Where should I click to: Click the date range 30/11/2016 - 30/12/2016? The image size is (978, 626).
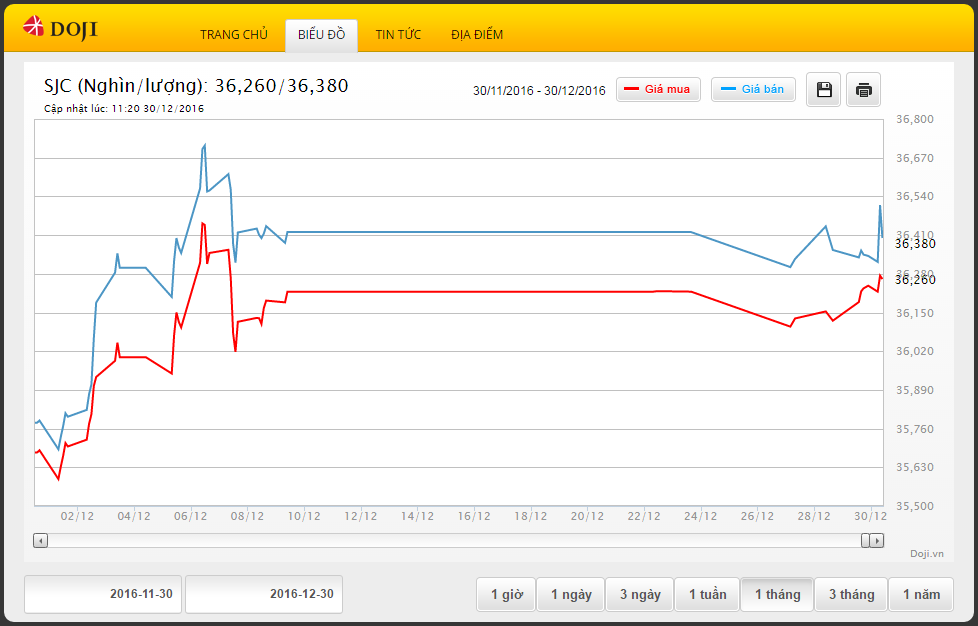point(539,90)
